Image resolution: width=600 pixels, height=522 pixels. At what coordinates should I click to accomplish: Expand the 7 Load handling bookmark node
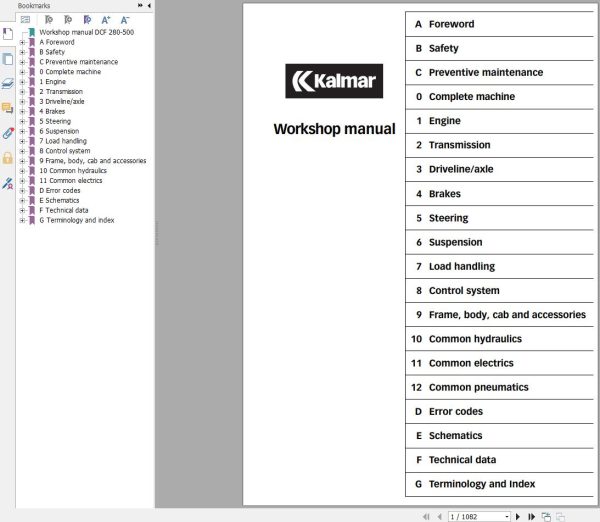pyautogui.click(x=22, y=141)
